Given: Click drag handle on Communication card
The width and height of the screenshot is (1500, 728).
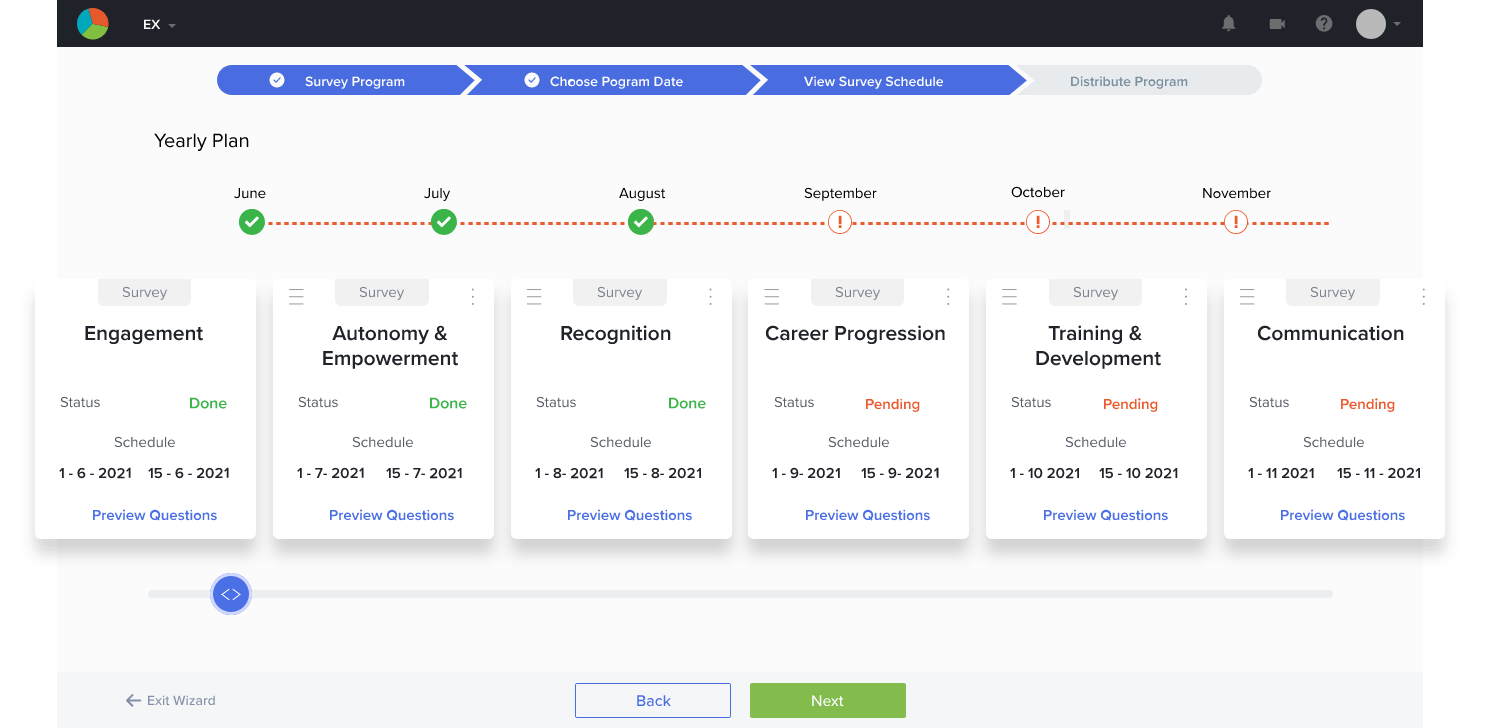Looking at the screenshot, I should pos(1247,296).
